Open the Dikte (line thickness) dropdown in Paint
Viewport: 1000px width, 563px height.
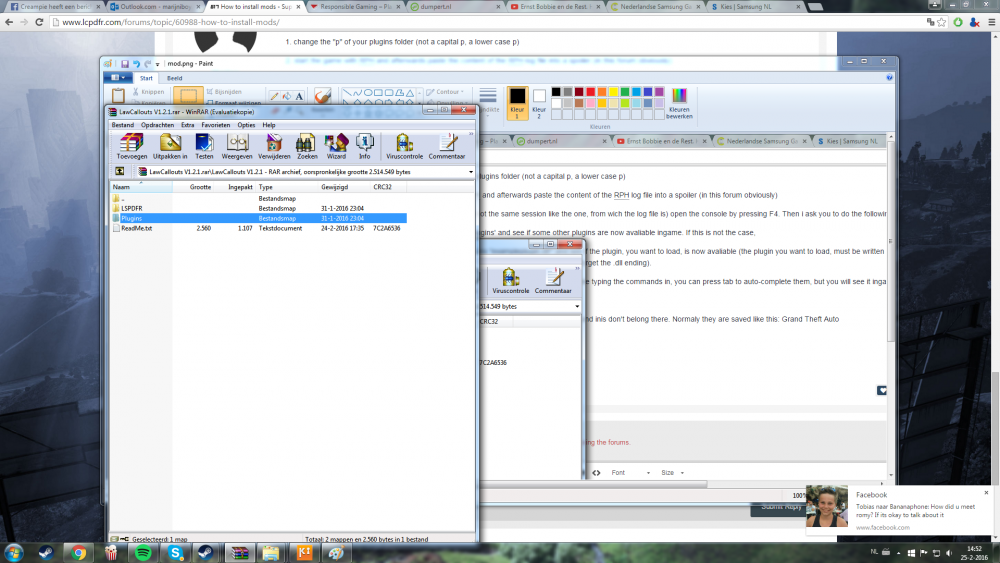pos(489,102)
